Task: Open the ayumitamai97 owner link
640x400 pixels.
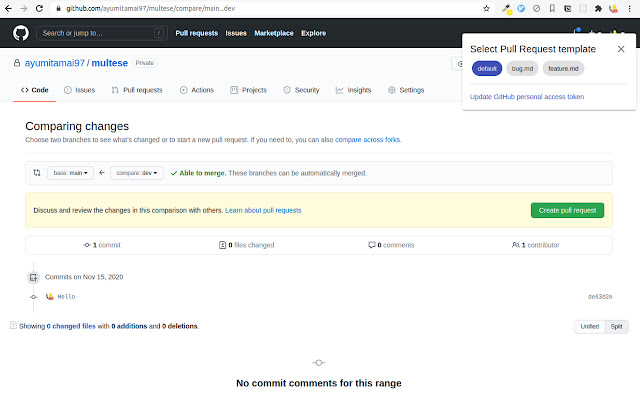Action: pos(55,63)
